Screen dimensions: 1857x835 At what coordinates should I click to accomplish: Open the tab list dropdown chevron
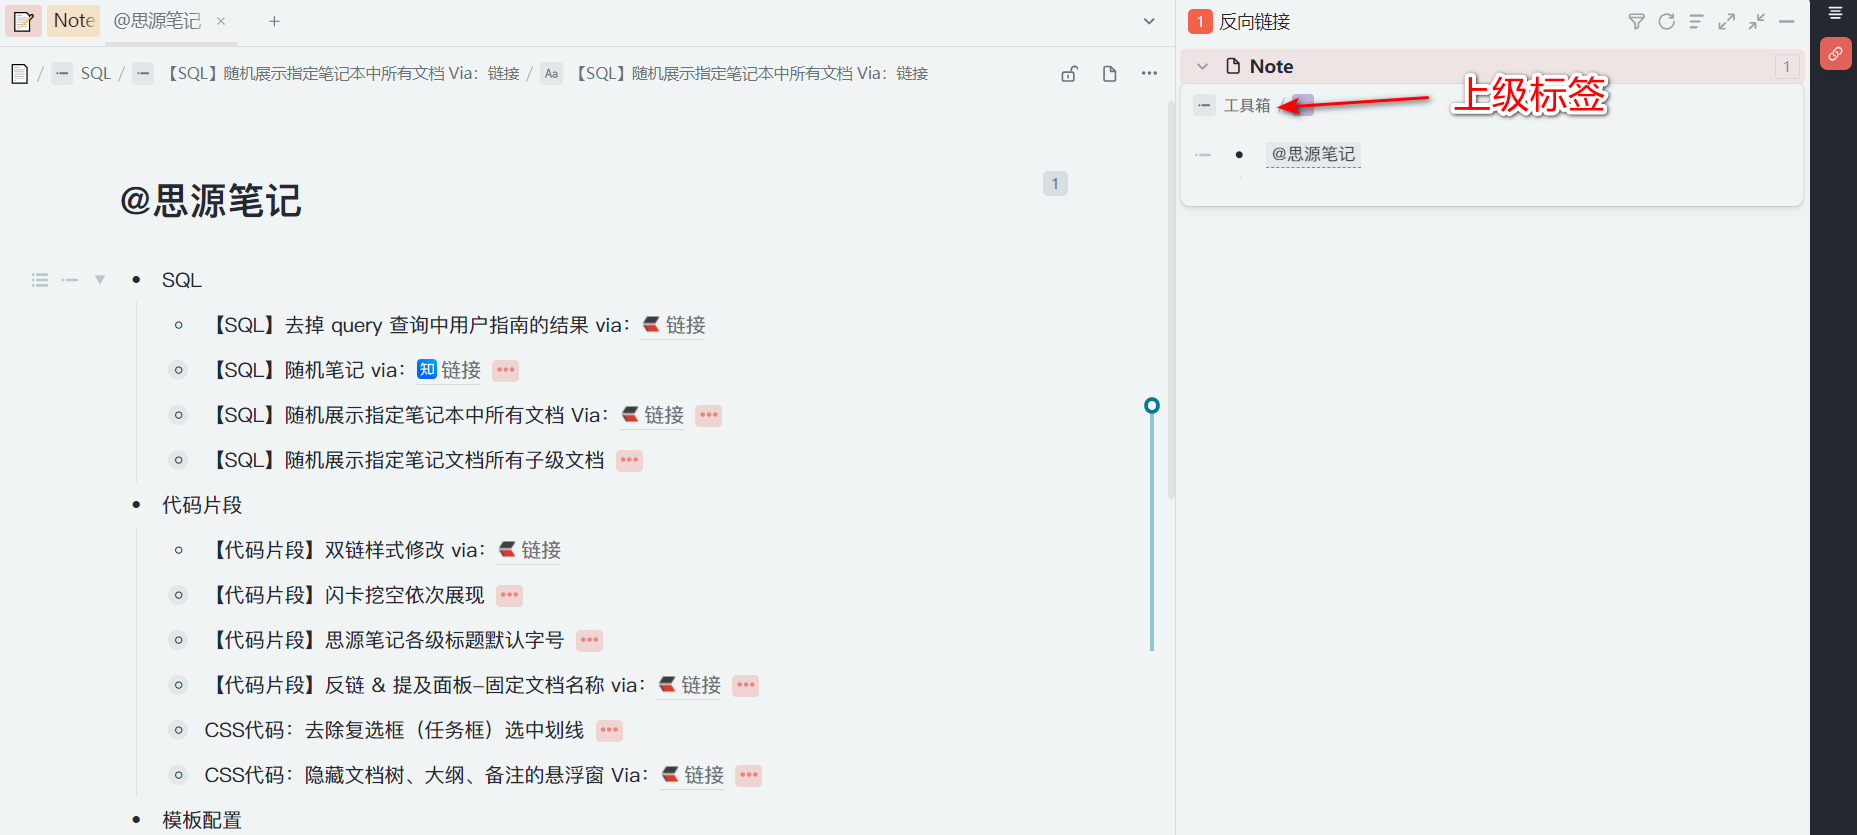pyautogui.click(x=1149, y=21)
